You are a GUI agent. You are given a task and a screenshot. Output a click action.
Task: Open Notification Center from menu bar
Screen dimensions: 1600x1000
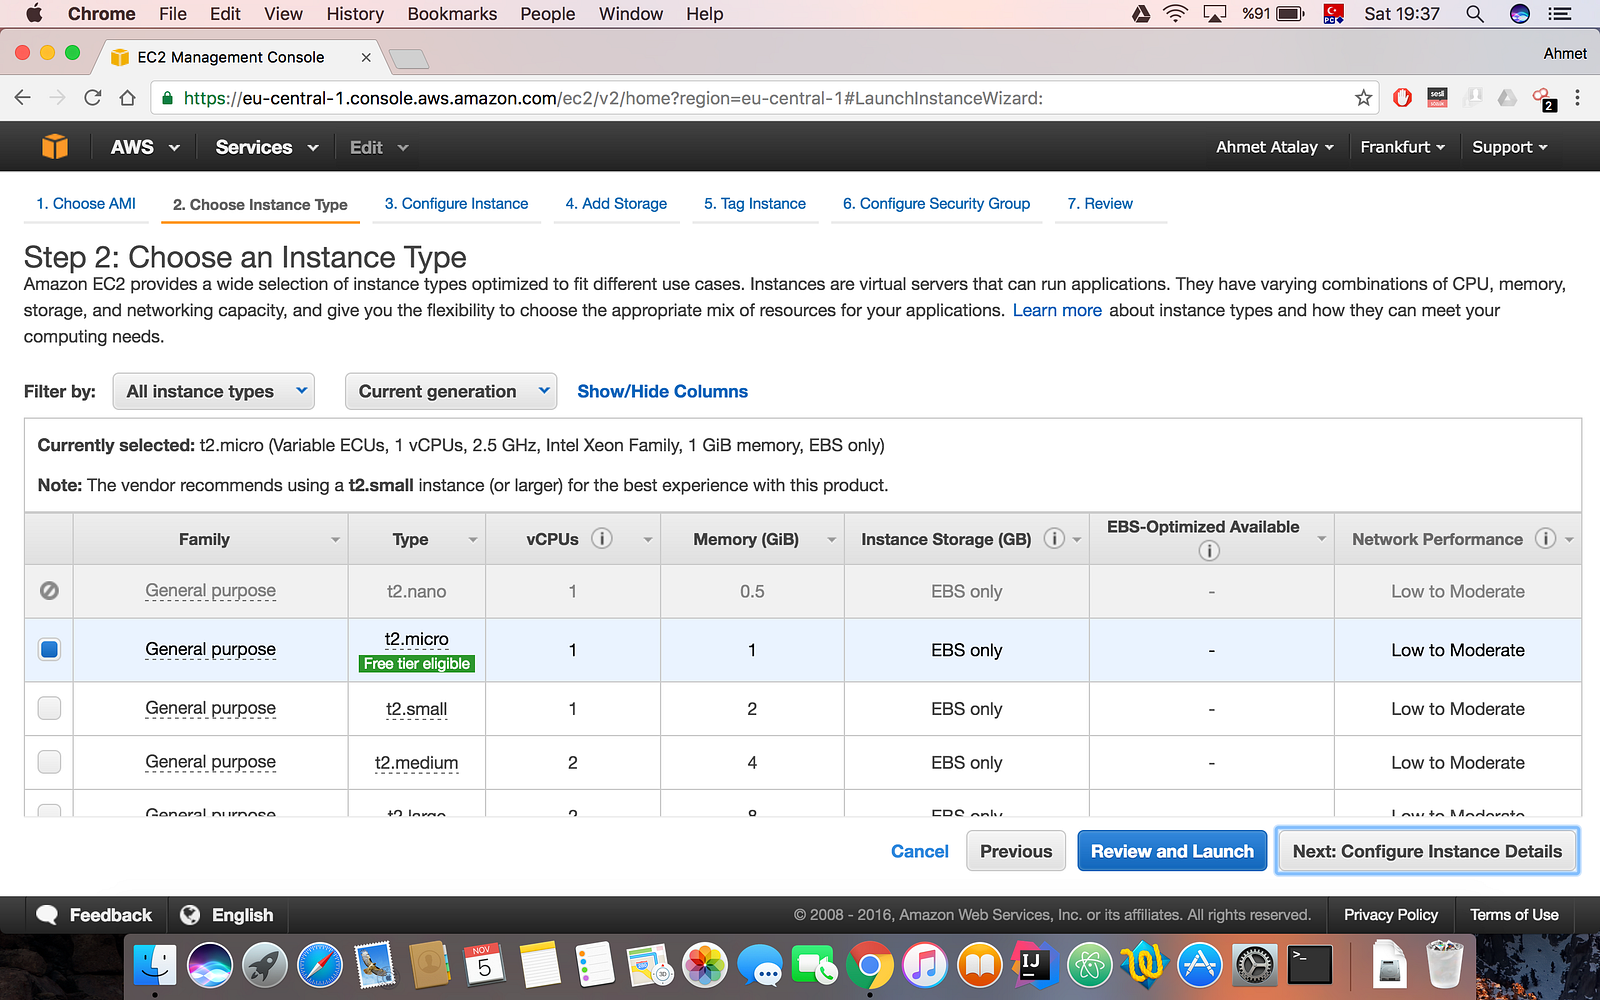coord(1560,14)
